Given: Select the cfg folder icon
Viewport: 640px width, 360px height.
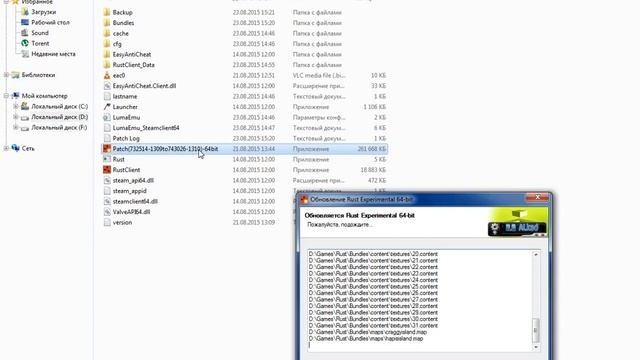Looking at the screenshot, I should [107, 44].
